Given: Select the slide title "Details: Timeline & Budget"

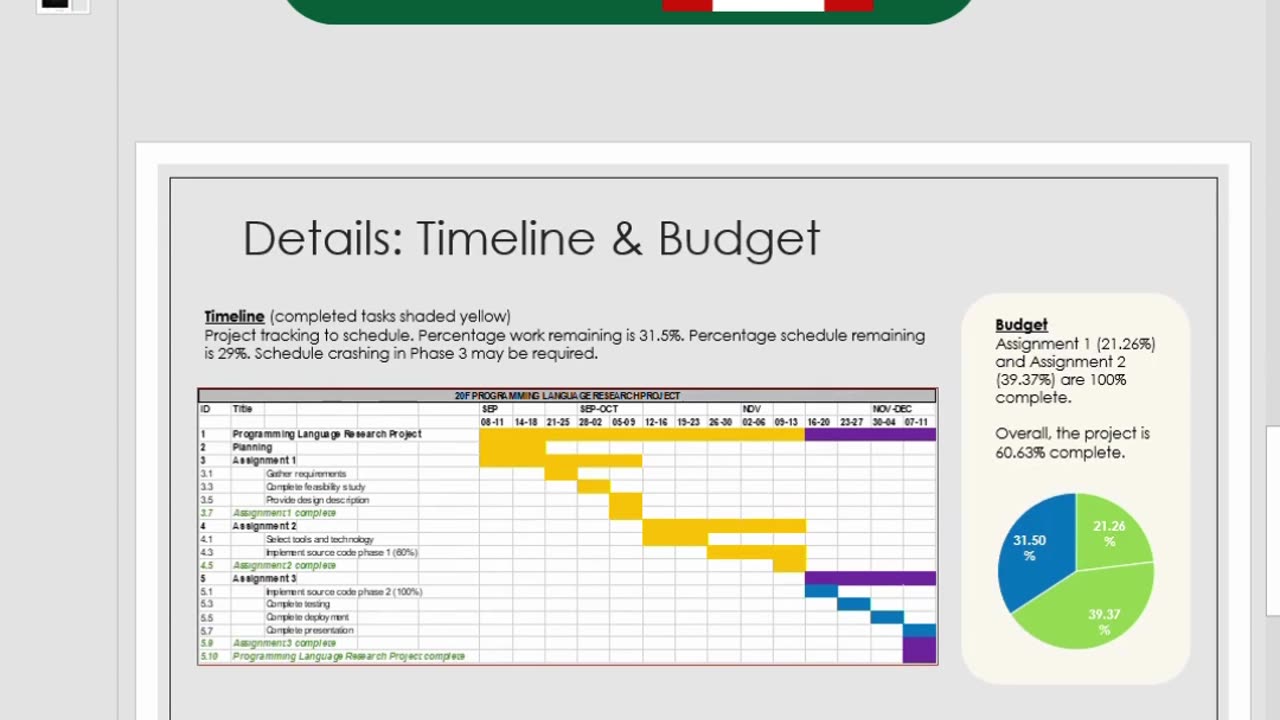Looking at the screenshot, I should coord(531,240).
